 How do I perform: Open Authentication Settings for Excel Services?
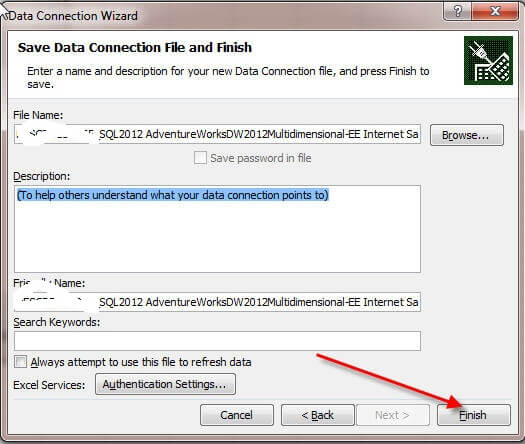tap(165, 384)
